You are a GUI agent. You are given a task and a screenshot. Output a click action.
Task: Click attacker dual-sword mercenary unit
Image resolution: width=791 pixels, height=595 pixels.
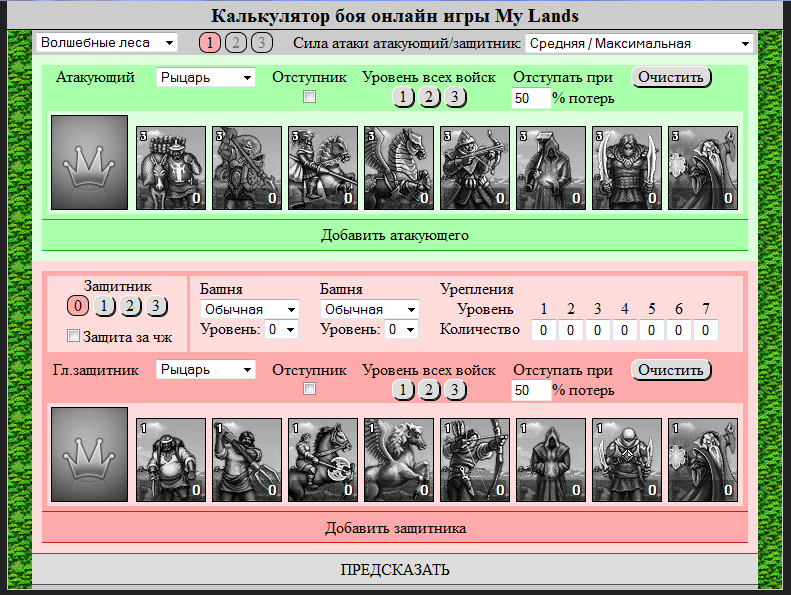pyautogui.click(x=627, y=168)
